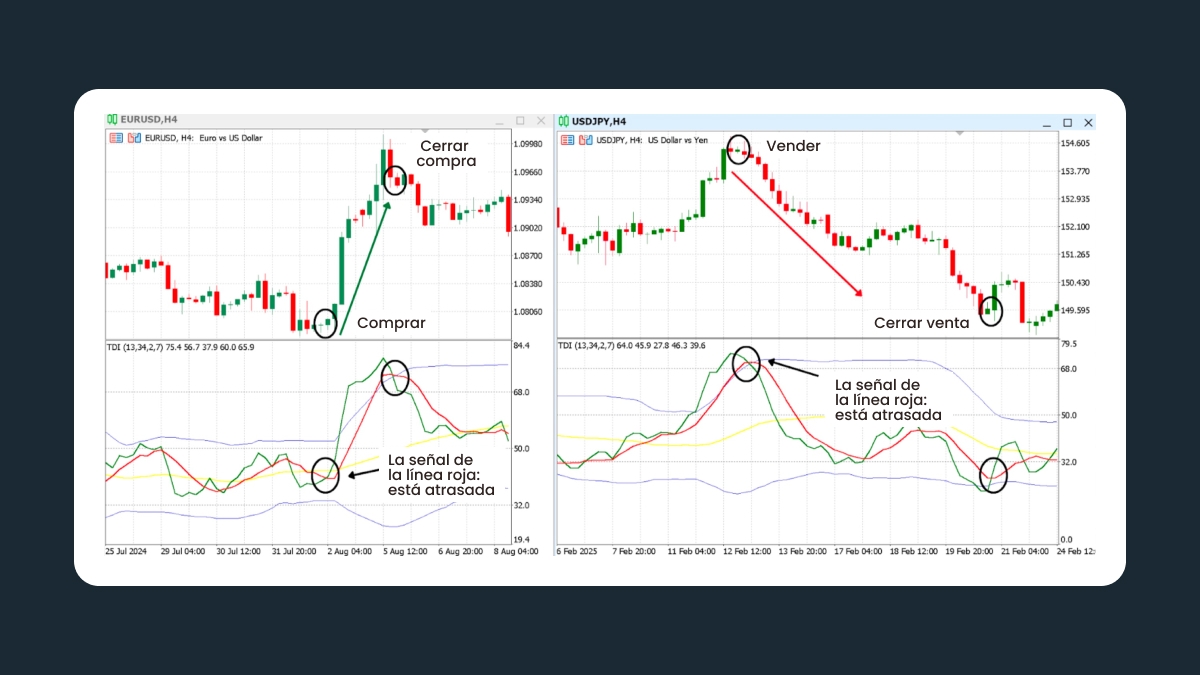Click price level 1.08700 on the EURUSD scale
The width and height of the screenshot is (1200, 675).
click(x=530, y=256)
